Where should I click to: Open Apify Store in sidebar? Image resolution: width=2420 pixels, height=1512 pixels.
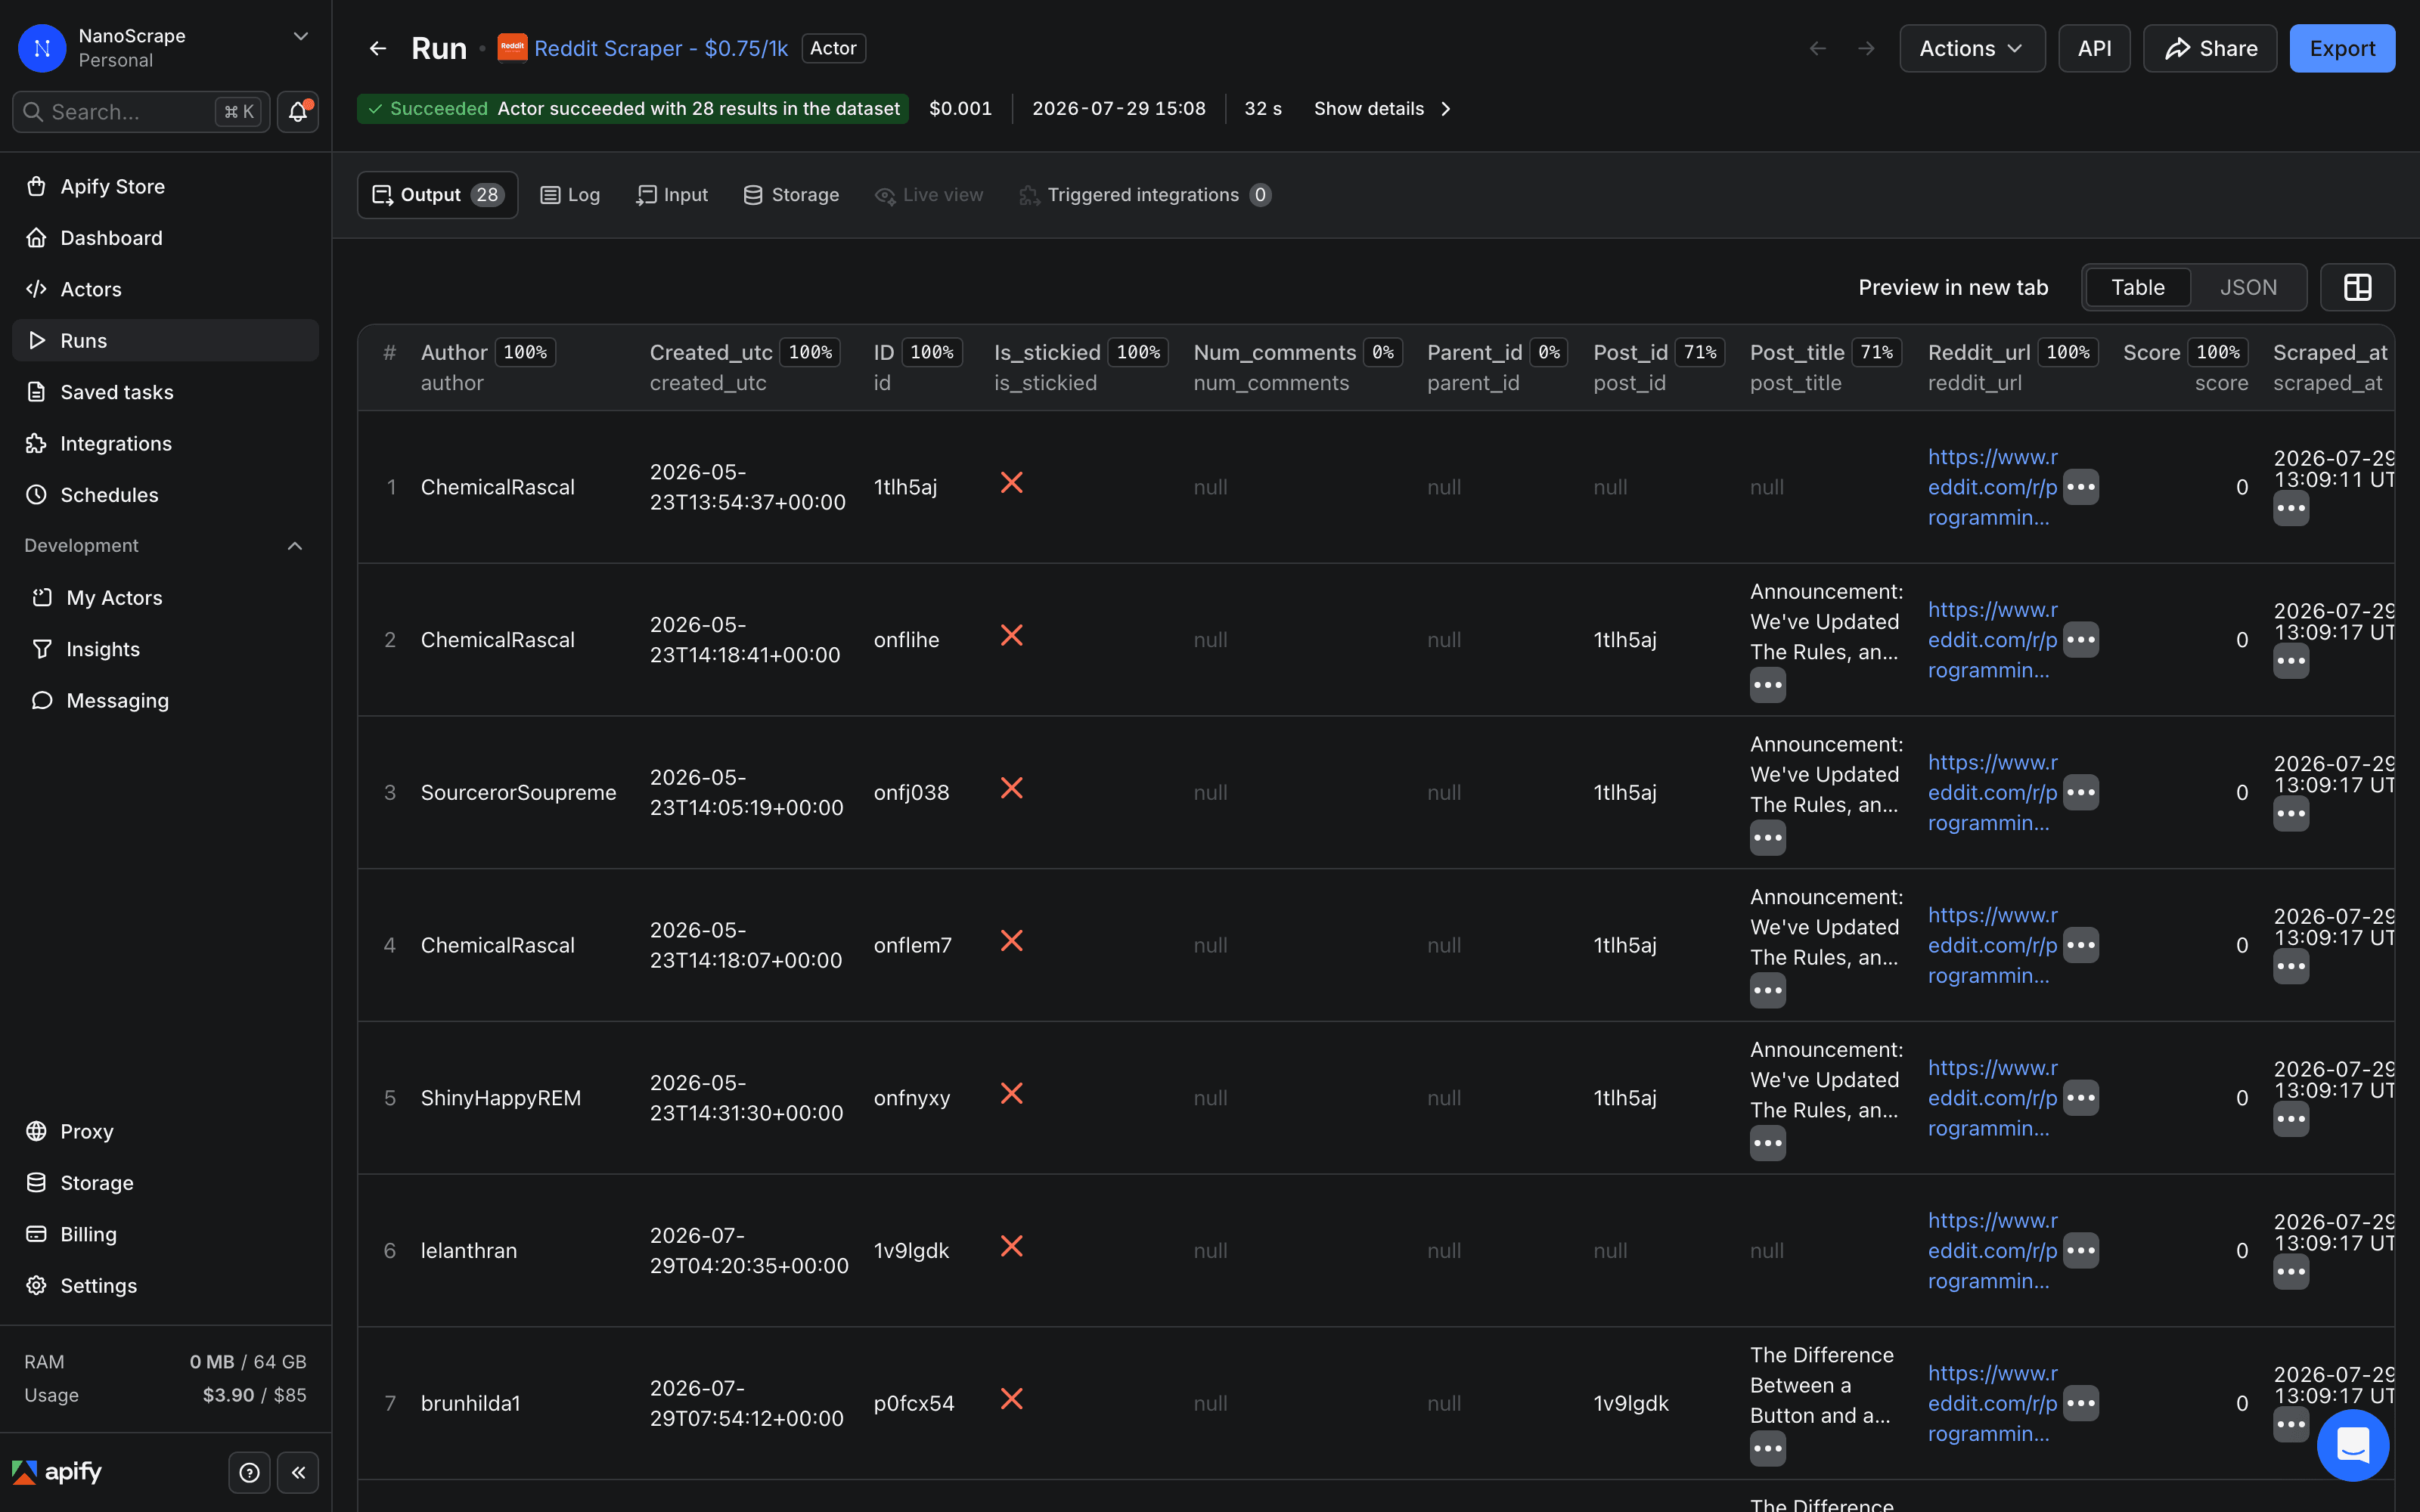click(165, 186)
